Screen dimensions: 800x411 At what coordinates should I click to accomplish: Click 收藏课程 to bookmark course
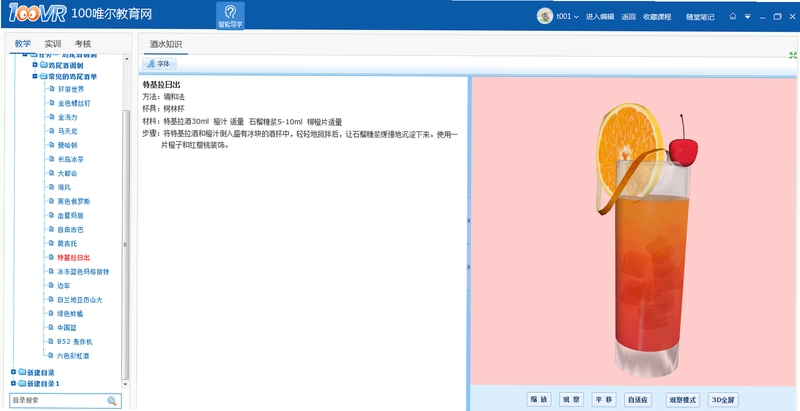pos(657,17)
